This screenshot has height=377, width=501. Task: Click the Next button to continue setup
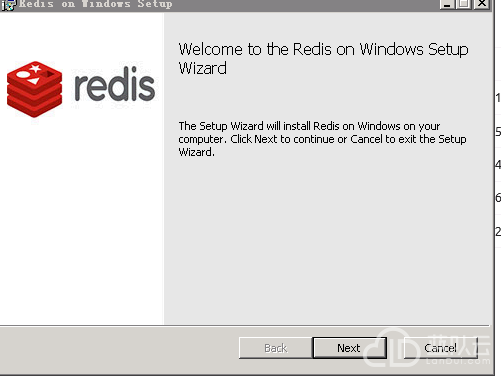(349, 348)
